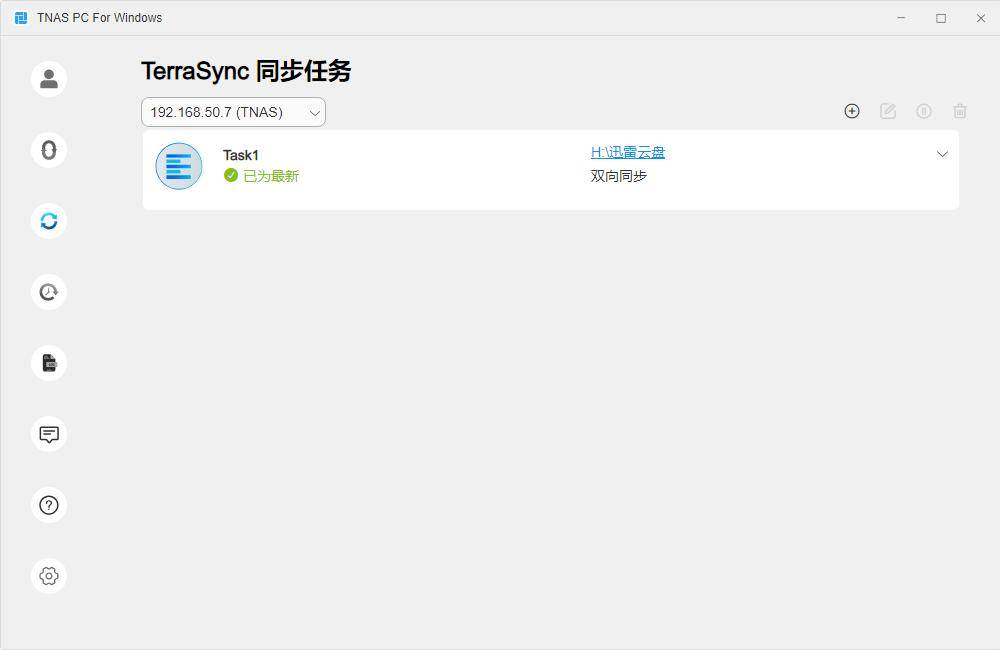Click the blue Task1 list thumbnail icon
The height and width of the screenshot is (650, 1000).
179,166
